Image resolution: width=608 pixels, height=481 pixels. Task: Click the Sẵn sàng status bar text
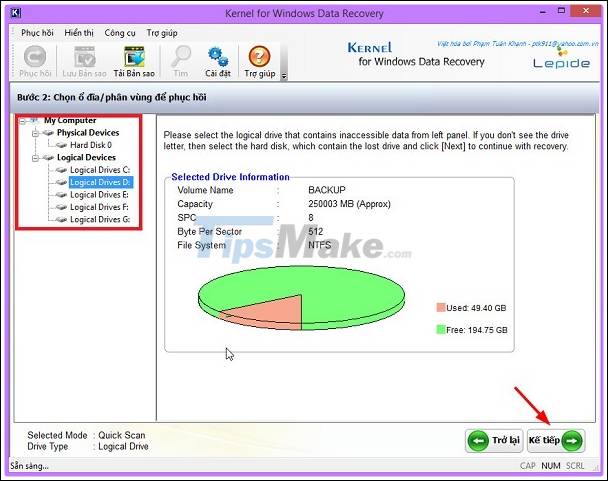point(29,466)
